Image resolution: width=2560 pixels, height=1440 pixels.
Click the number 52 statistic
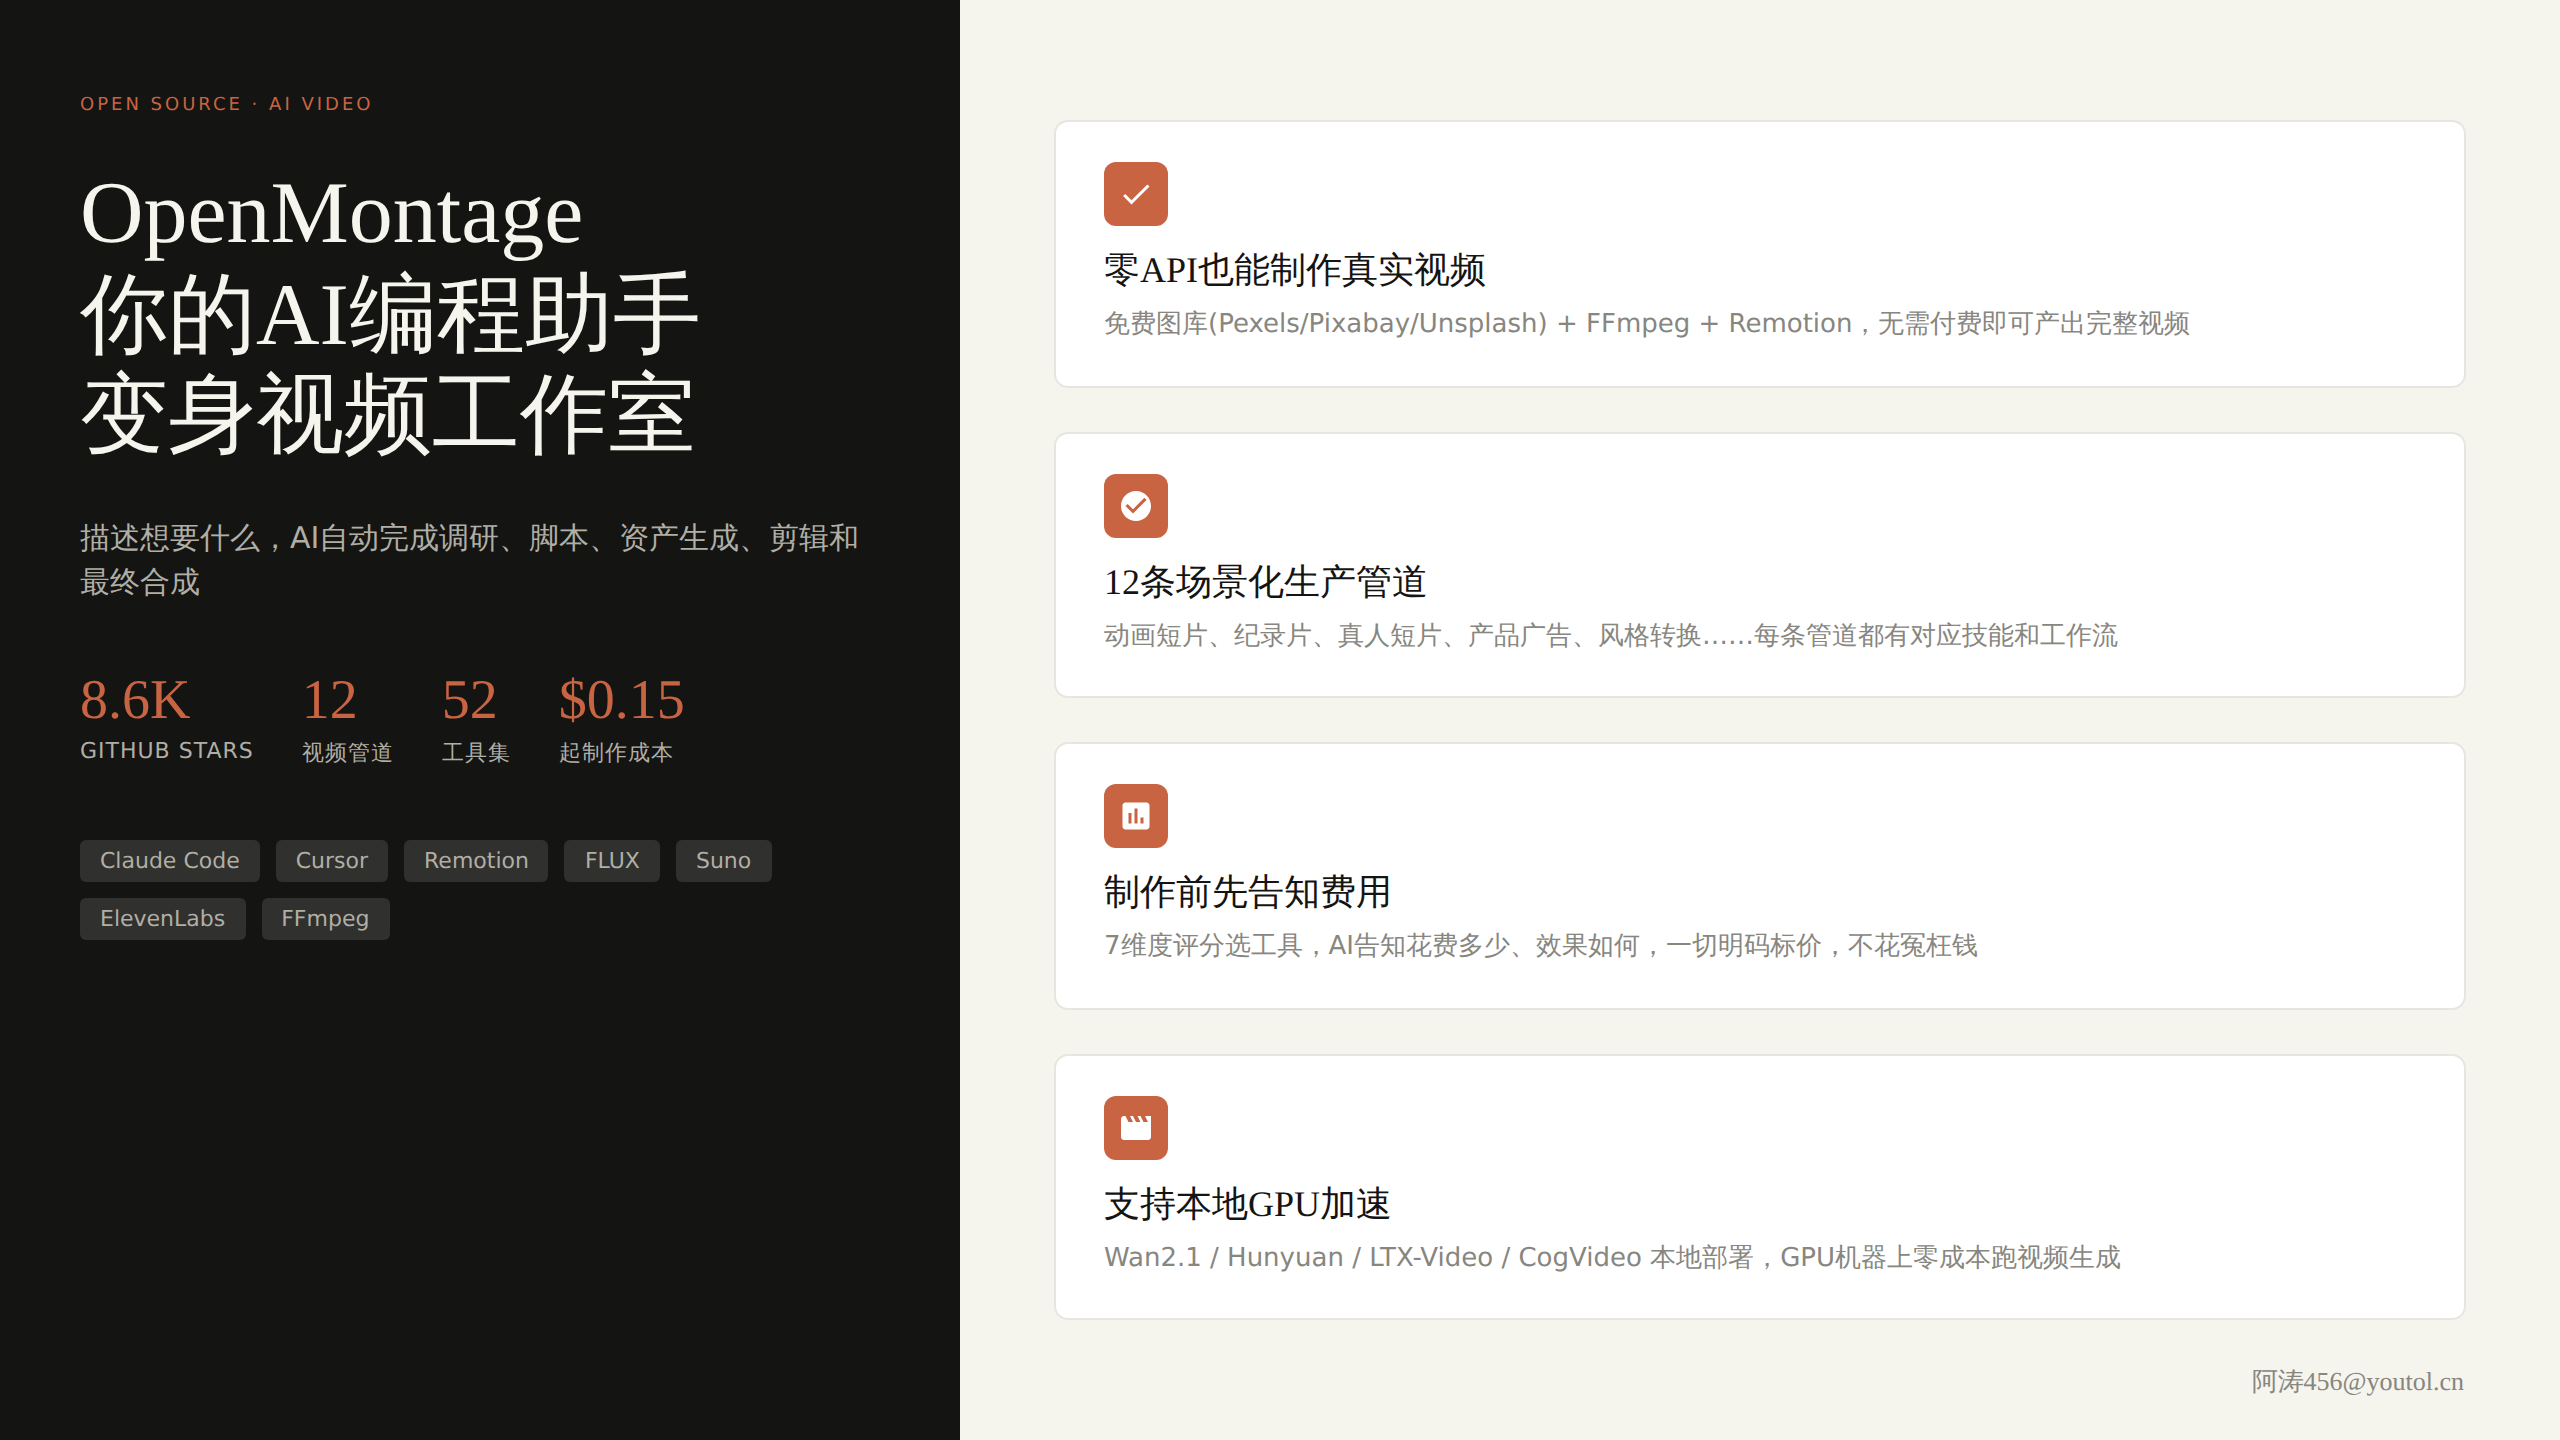pos(470,700)
